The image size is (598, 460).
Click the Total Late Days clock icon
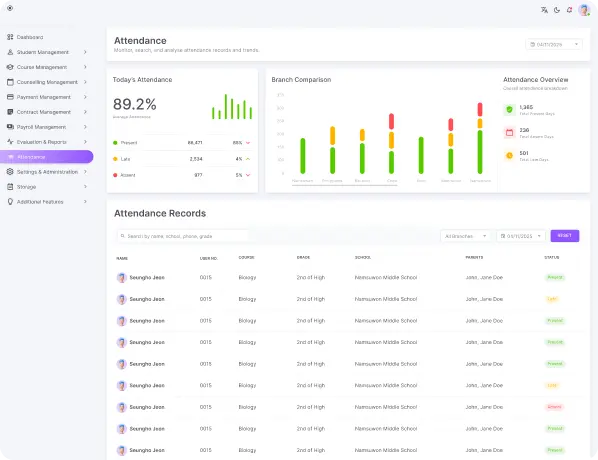pos(510,156)
